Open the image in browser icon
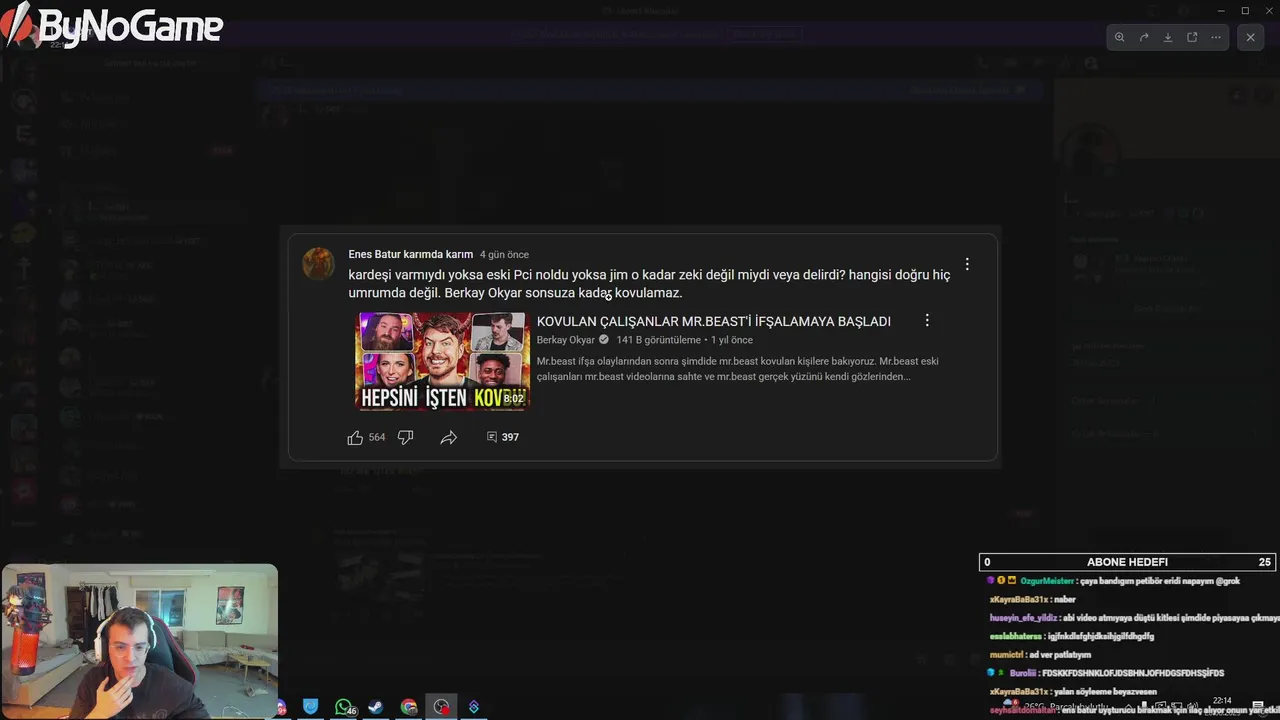The height and width of the screenshot is (720, 1280). click(1192, 37)
